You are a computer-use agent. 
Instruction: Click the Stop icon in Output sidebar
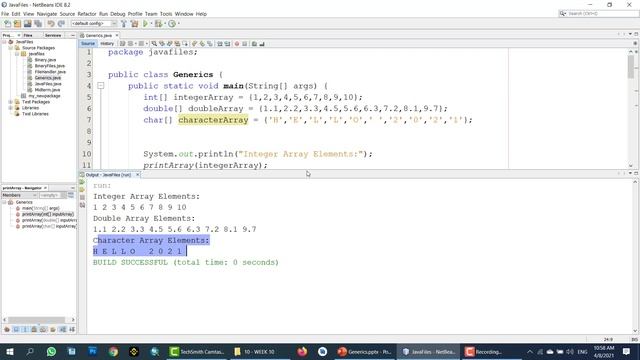(x=82, y=198)
